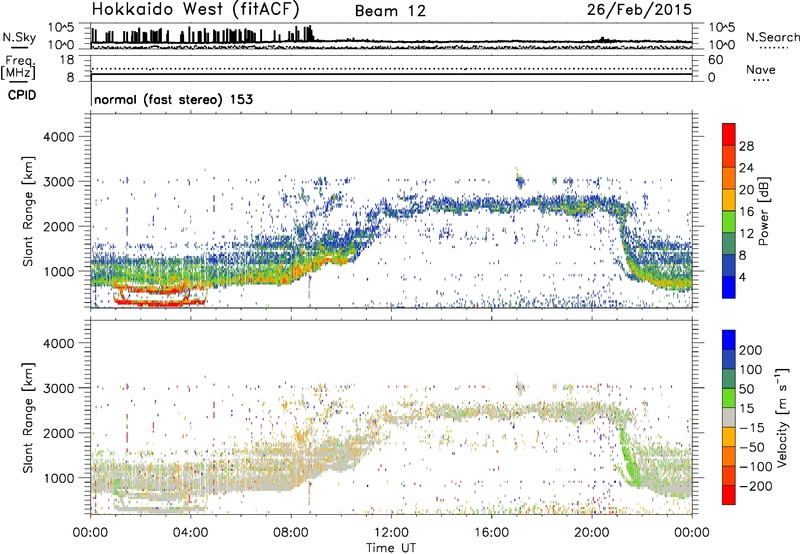Click the "20:00" time tick label
Image resolution: width=800 pixels, height=554 pixels.
click(592, 533)
